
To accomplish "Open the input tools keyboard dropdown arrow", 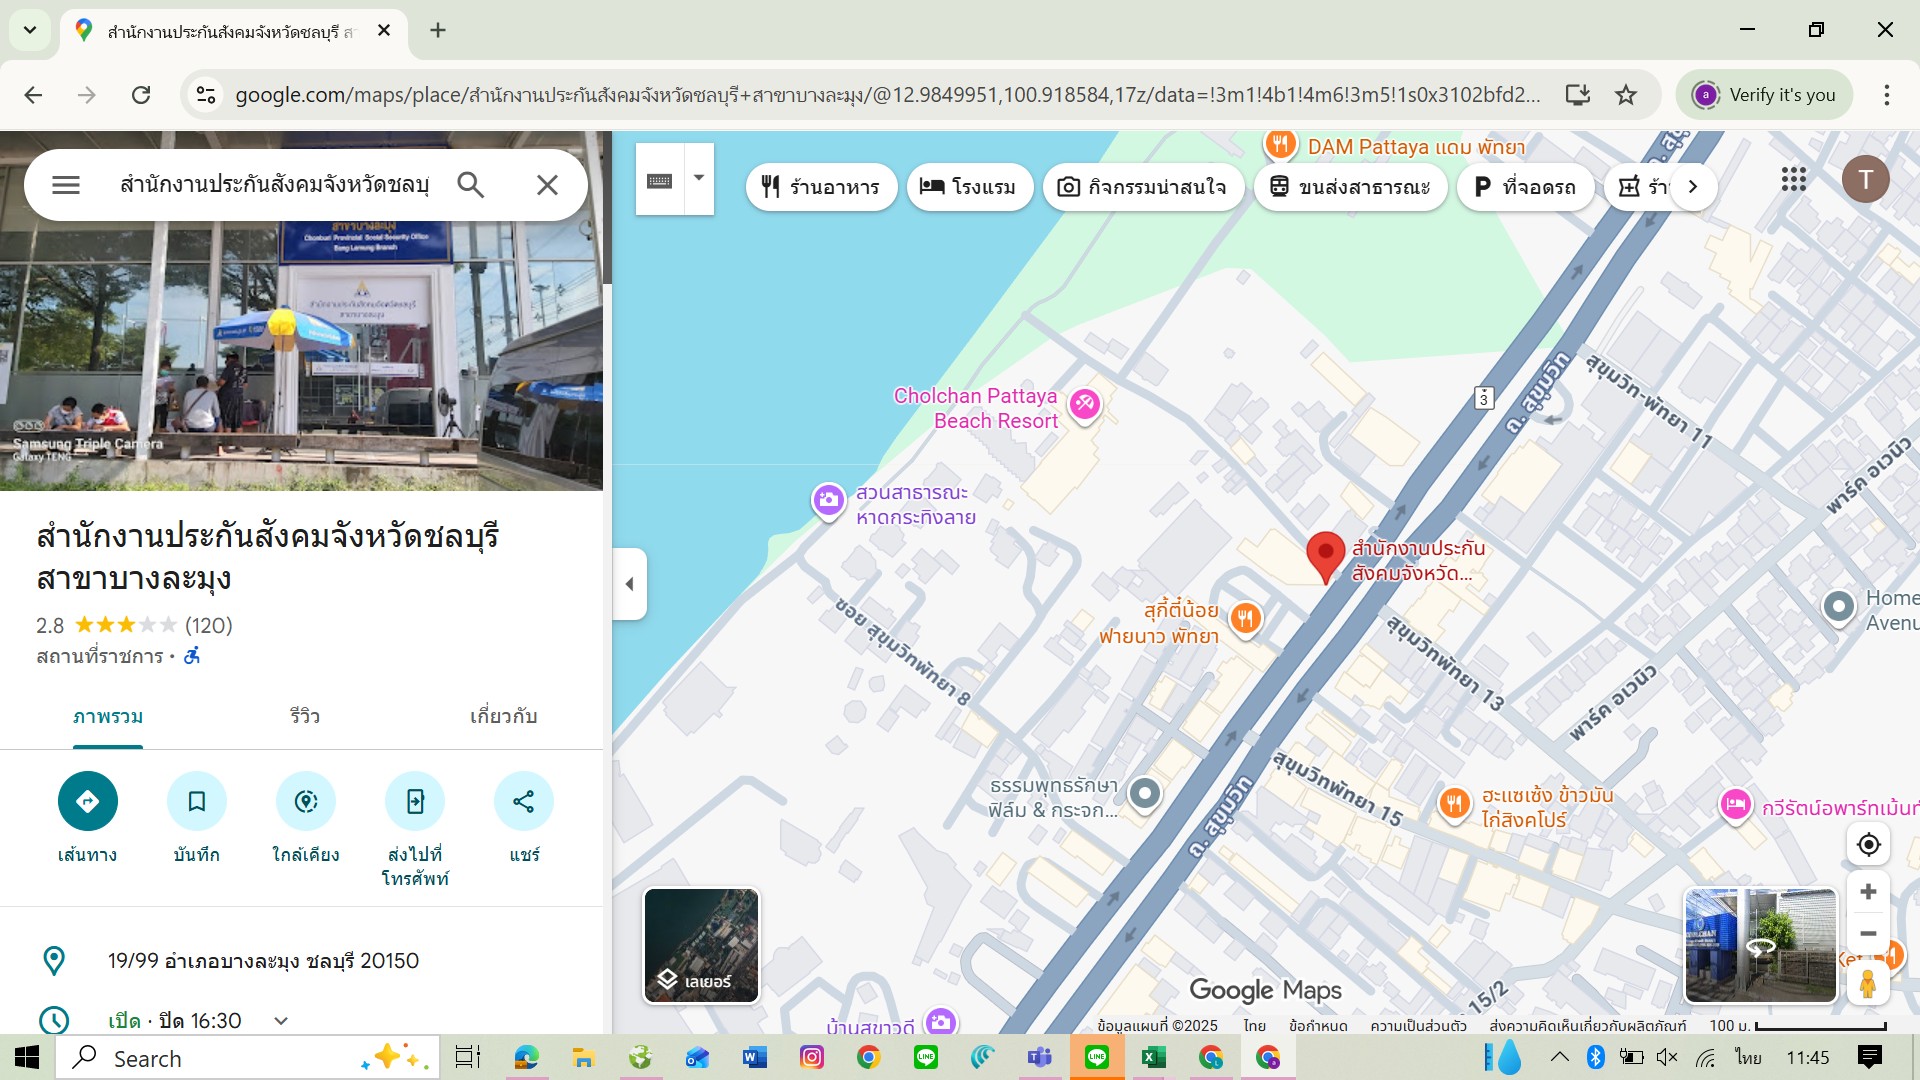I will click(699, 178).
